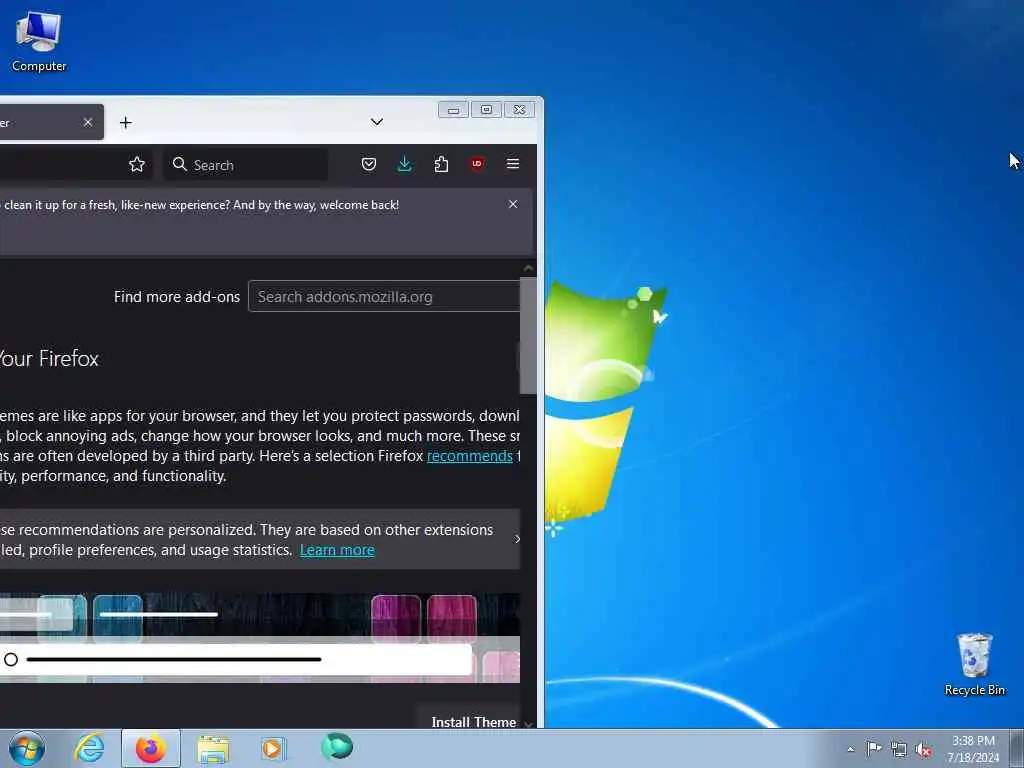
Task: Click the Firefox taskbar button
Action: (151, 748)
